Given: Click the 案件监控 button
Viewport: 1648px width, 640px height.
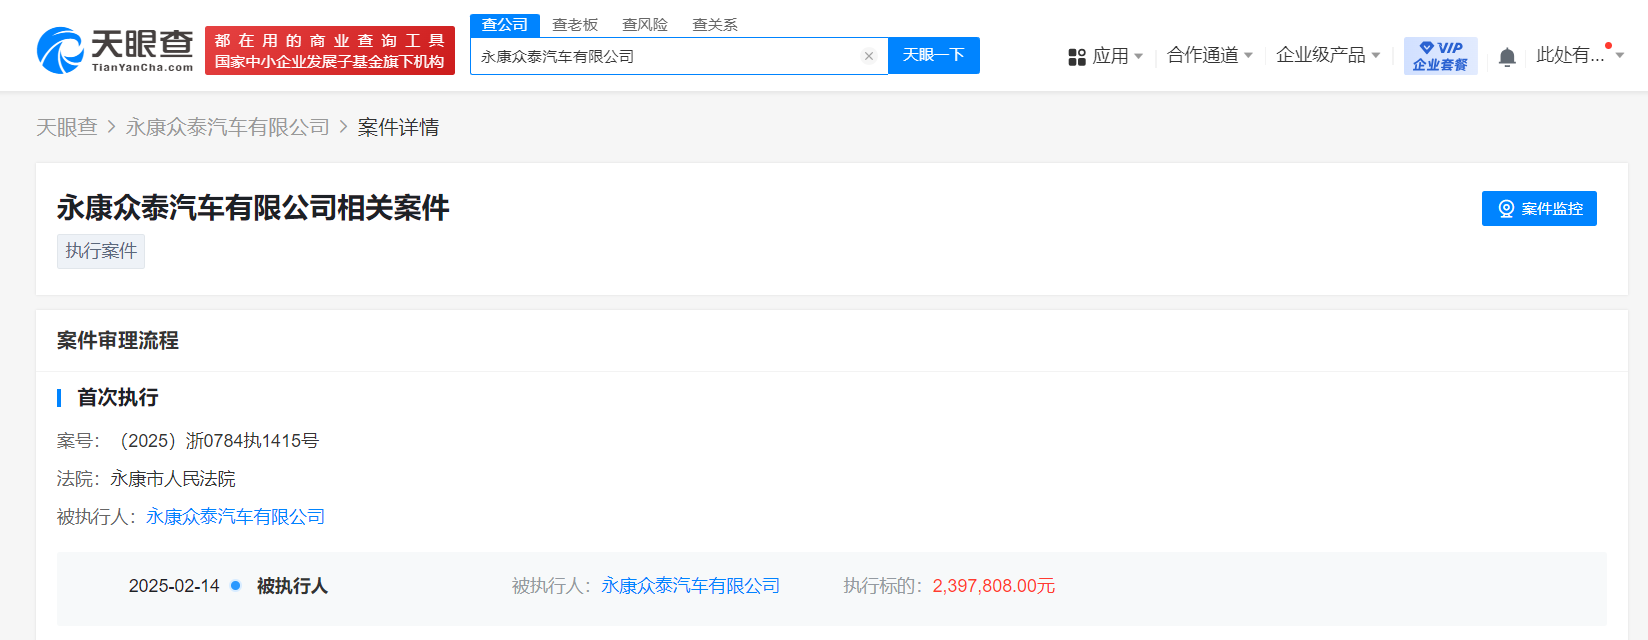Looking at the screenshot, I should tap(1539, 208).
